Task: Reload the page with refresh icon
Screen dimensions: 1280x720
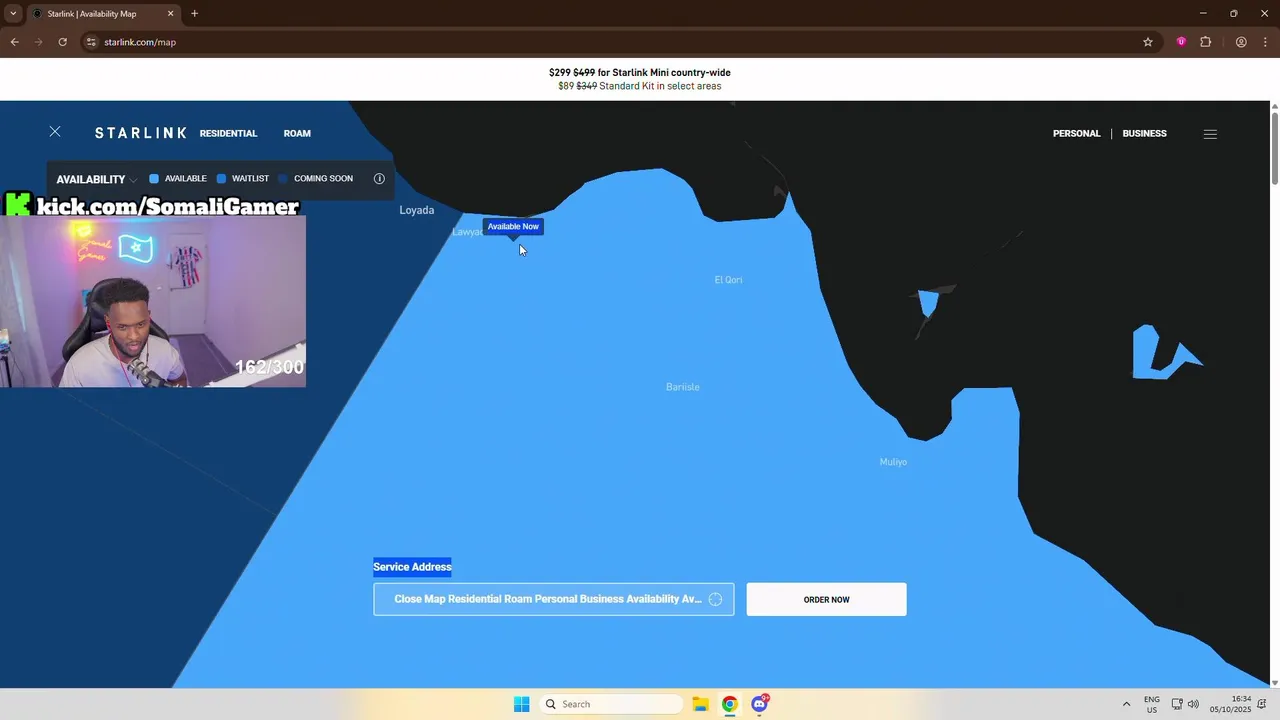Action: (62, 42)
